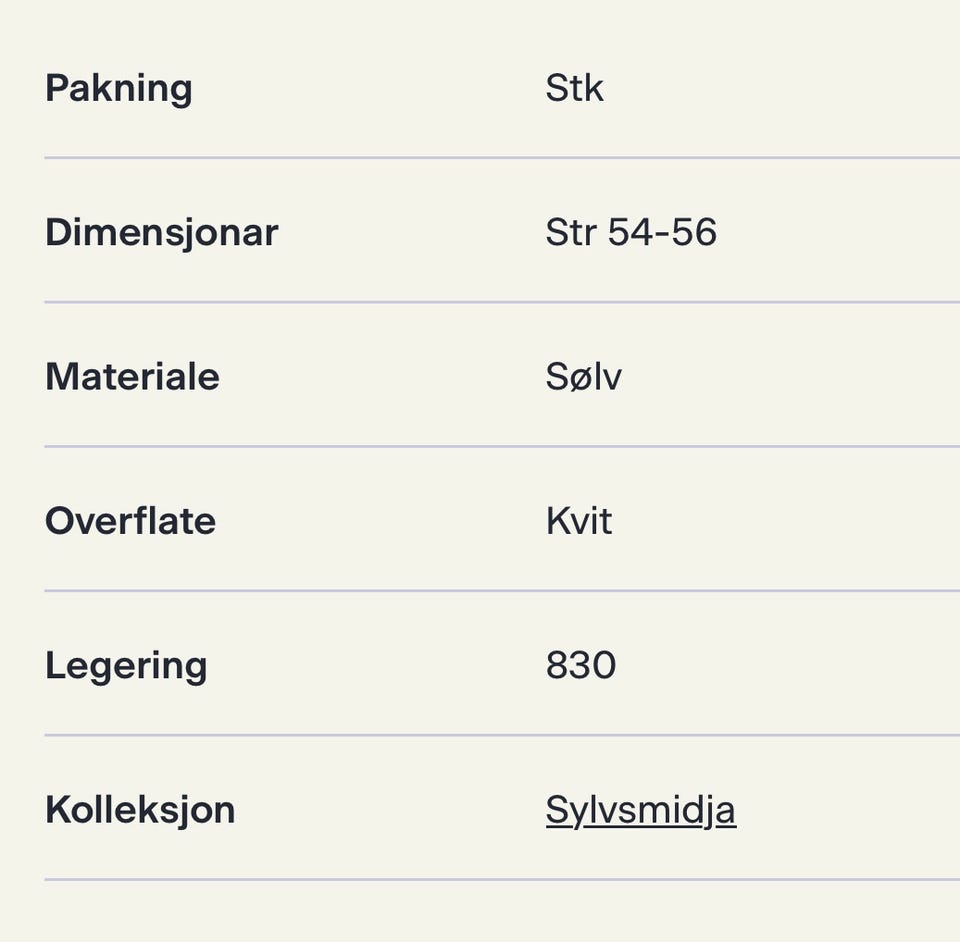Viewport: 960px width, 942px height.
Task: Click the divider line below Pakning row
Action: [502, 158]
